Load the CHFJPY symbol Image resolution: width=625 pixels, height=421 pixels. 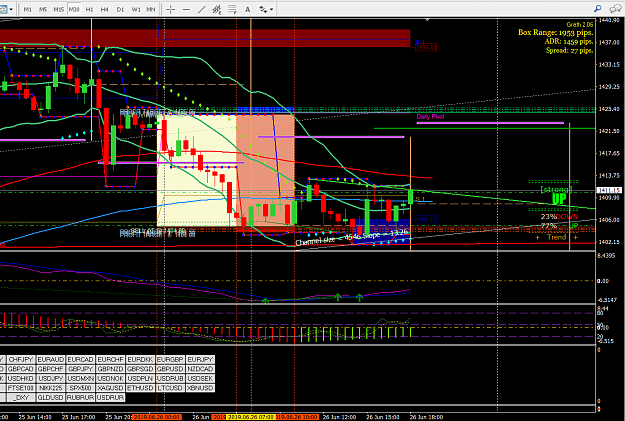tap(20, 360)
